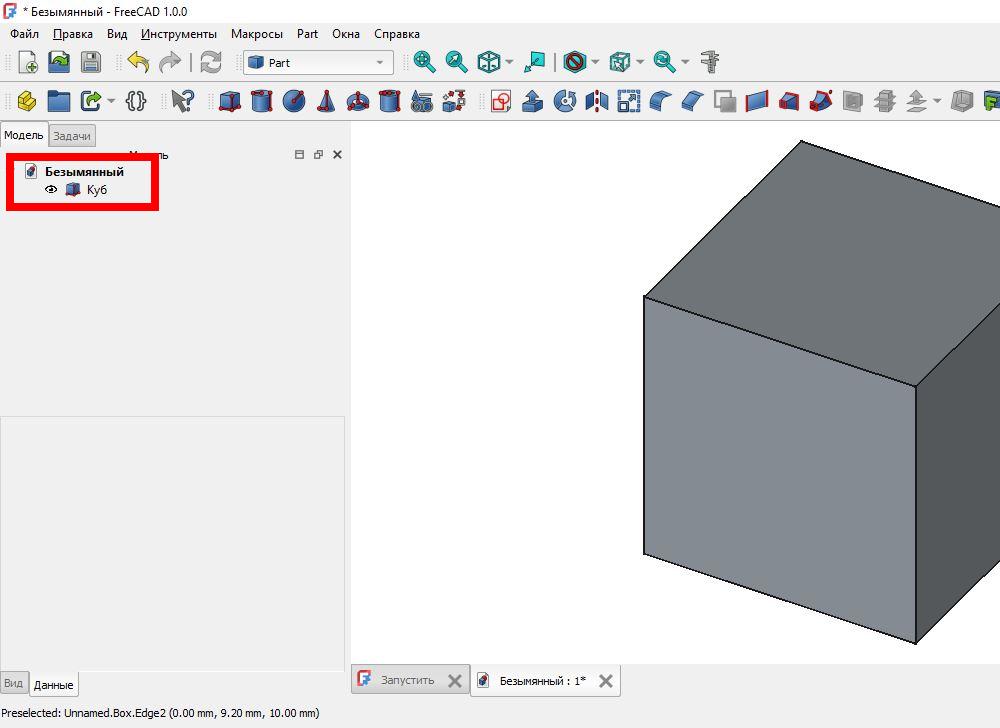
Task: Close the Запустить tab
Action: (x=455, y=681)
